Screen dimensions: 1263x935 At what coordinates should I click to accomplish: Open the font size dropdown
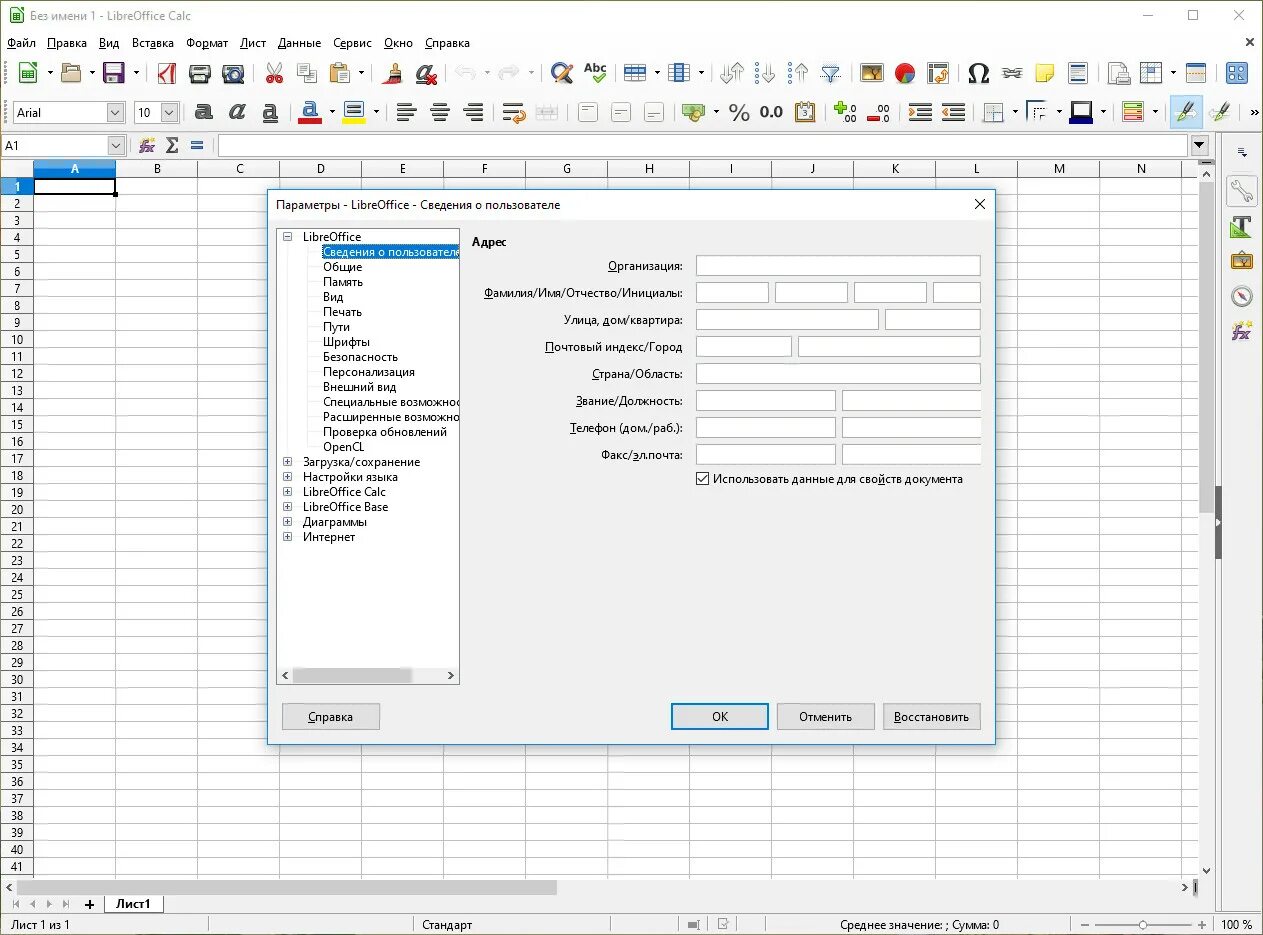click(169, 113)
